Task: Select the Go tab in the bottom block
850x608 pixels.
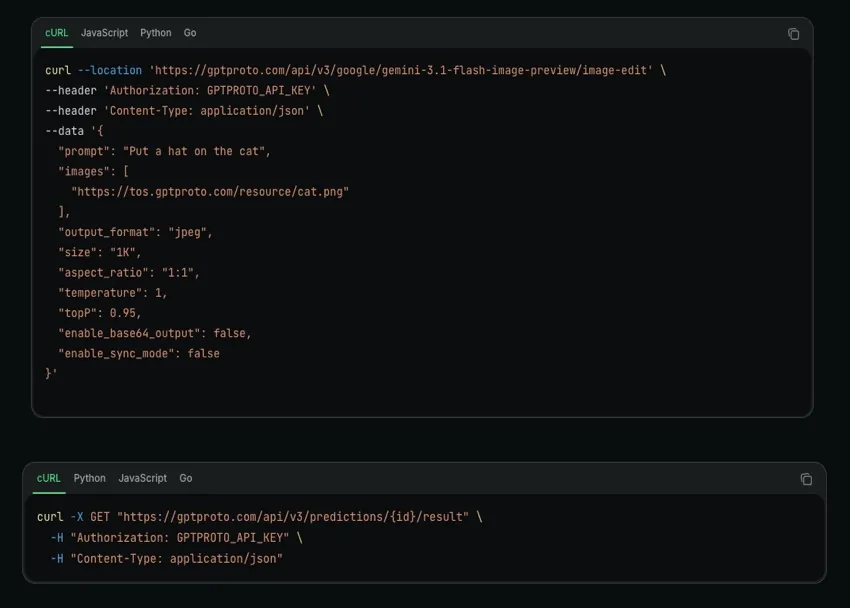Action: pos(185,478)
